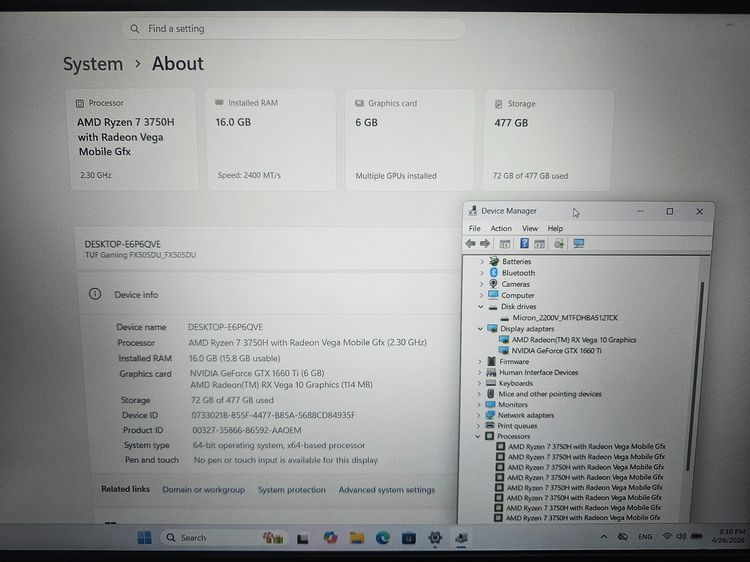
Task: Open the Advanced system settings link
Action: coord(386,489)
